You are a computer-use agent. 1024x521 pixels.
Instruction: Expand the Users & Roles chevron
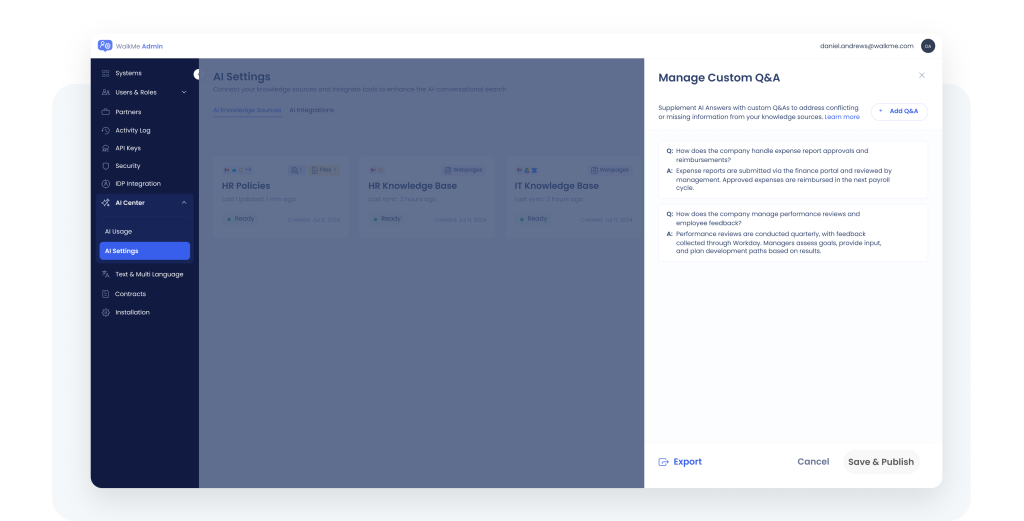(x=184, y=92)
